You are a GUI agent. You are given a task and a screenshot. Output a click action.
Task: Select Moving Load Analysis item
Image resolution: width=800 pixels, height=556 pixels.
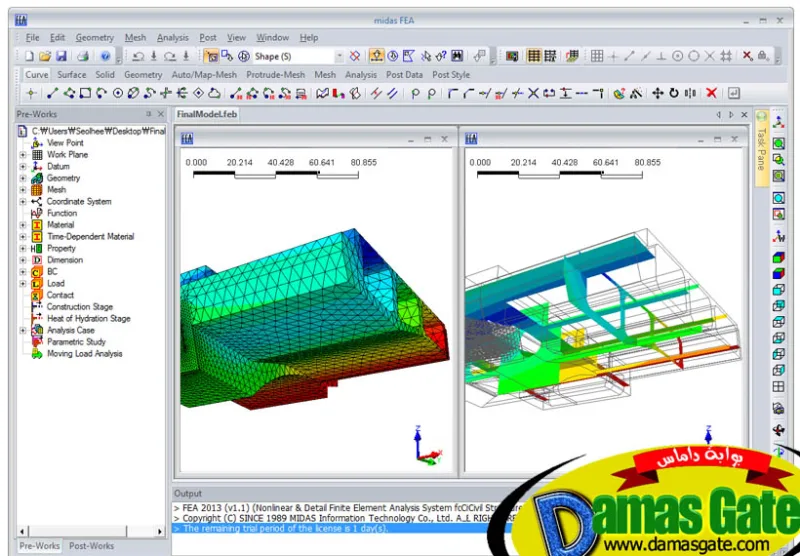pos(84,354)
